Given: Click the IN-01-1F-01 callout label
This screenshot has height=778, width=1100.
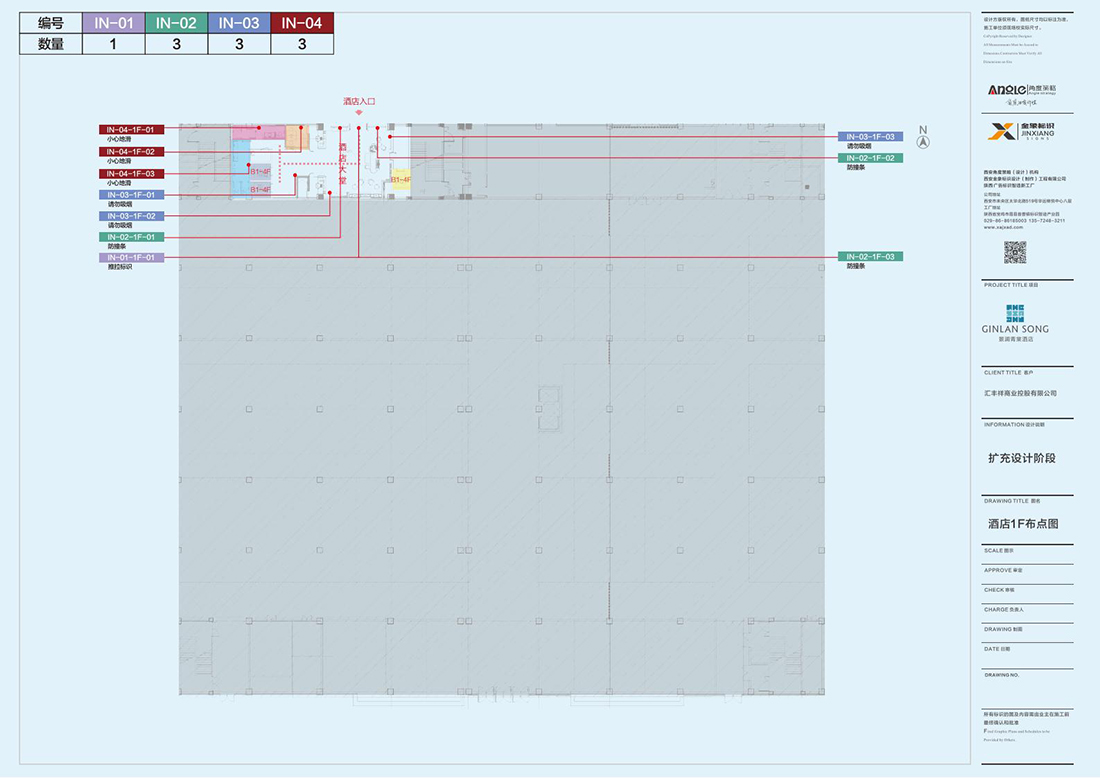Looking at the screenshot, I should (x=131, y=258).
